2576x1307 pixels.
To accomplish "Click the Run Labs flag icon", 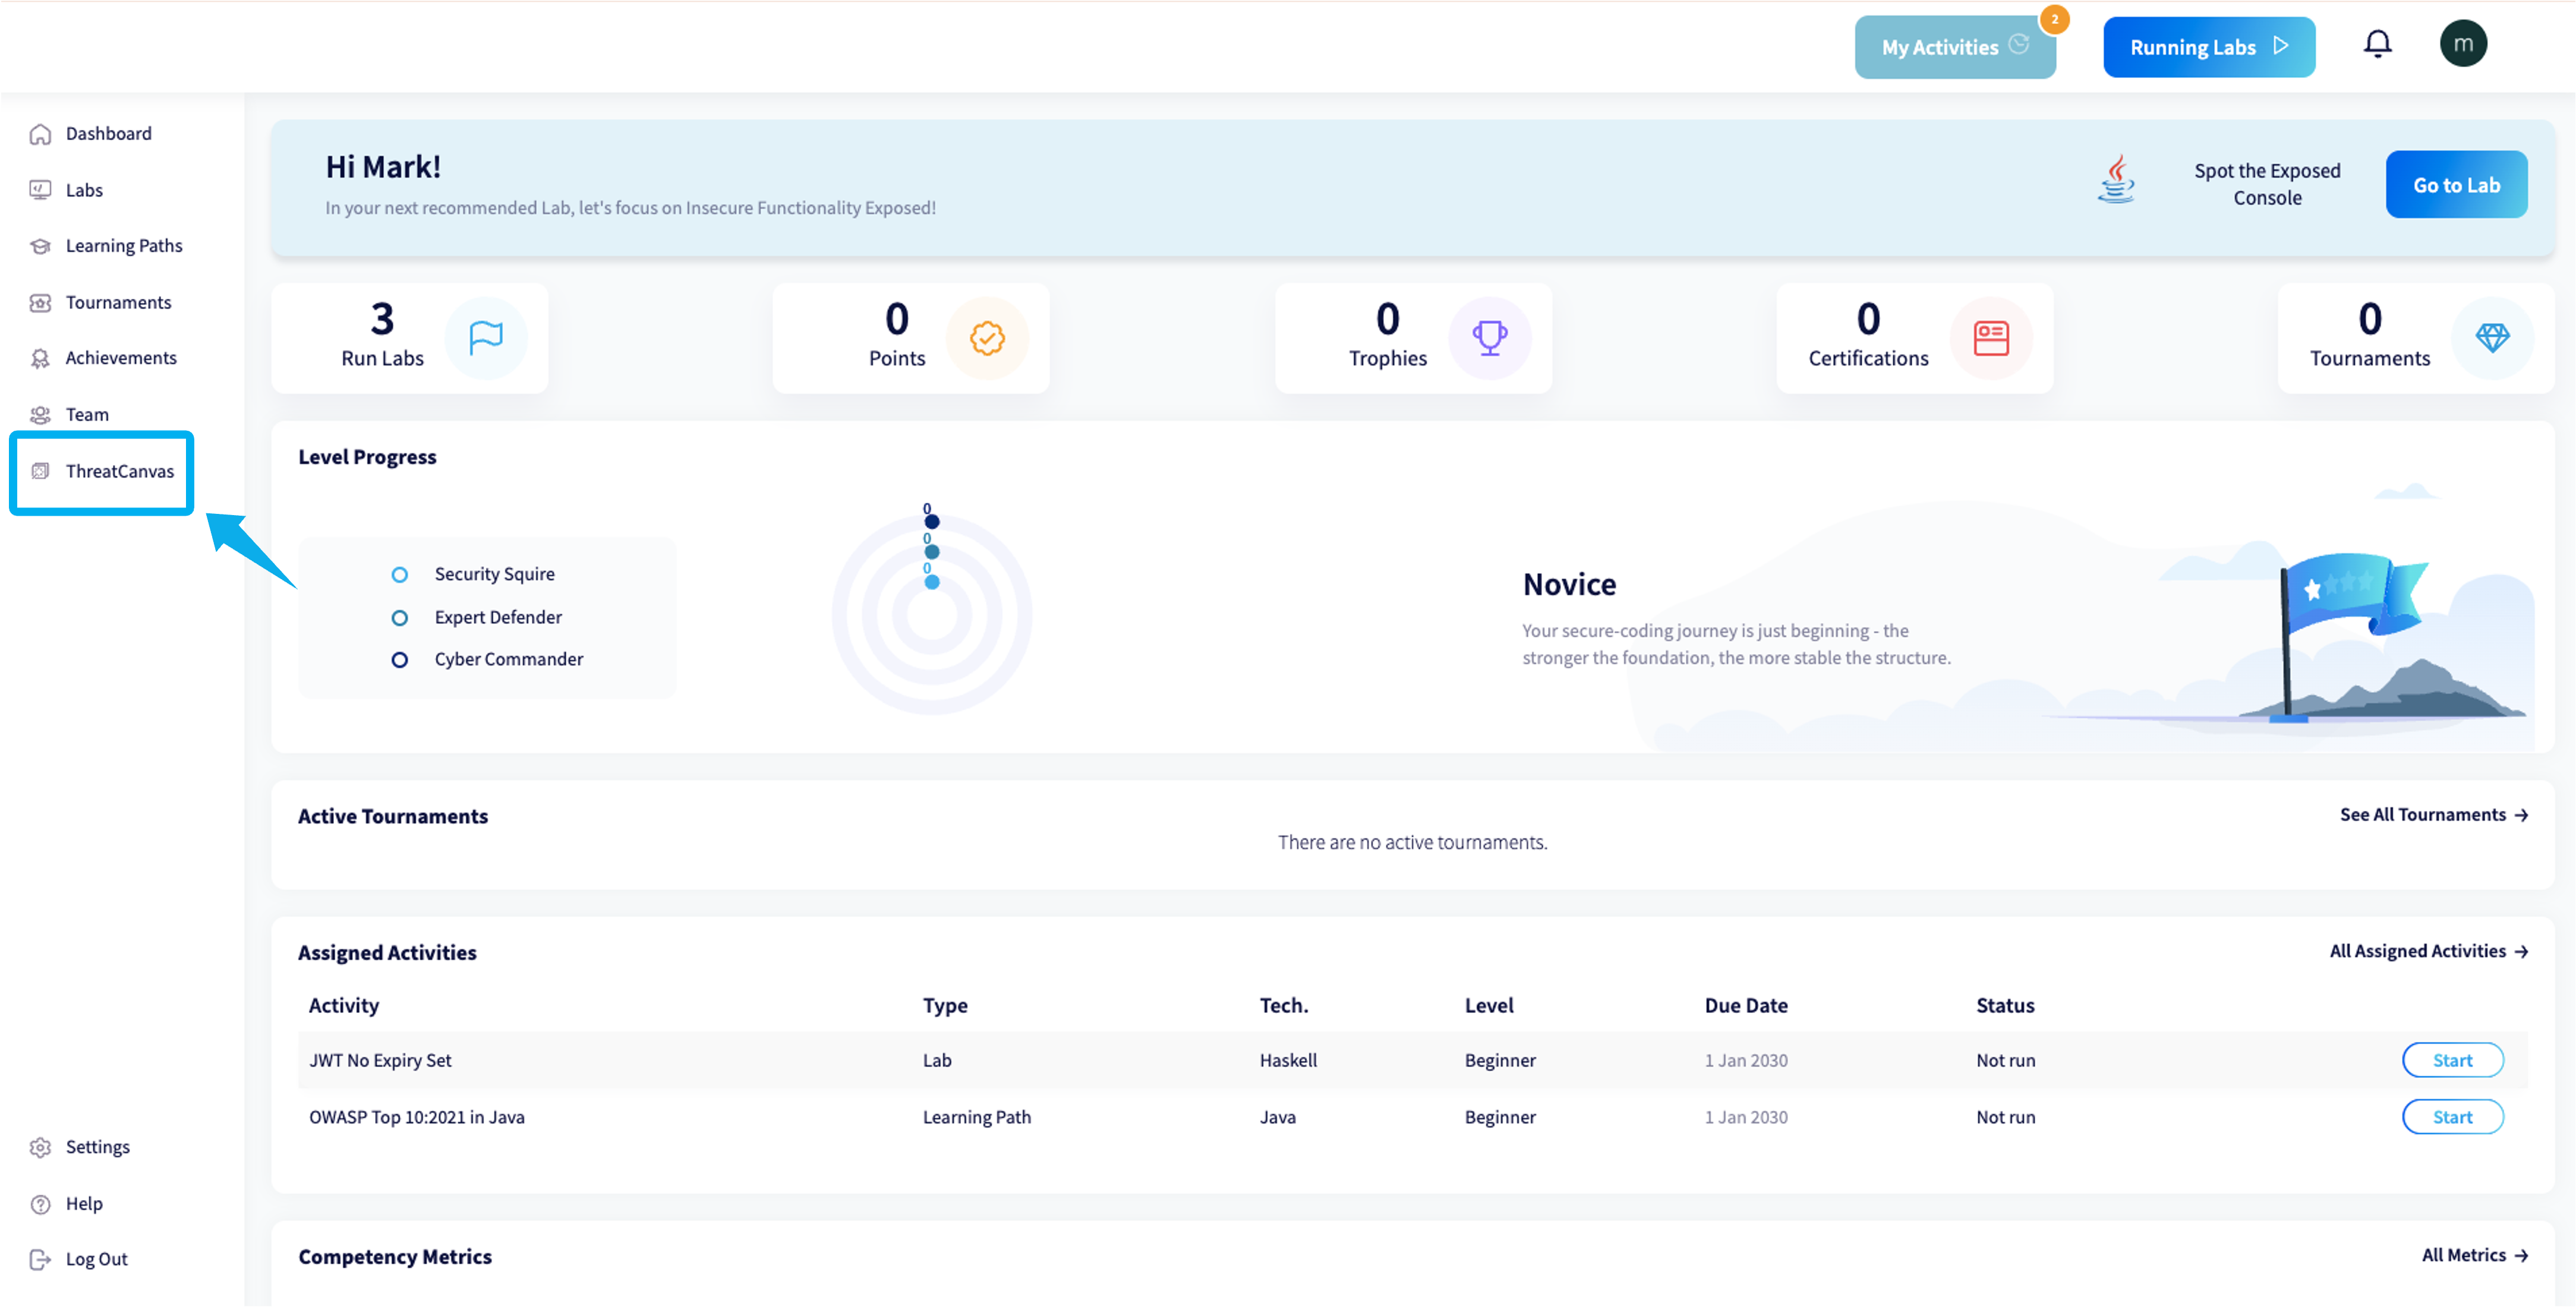I will click(x=486, y=338).
